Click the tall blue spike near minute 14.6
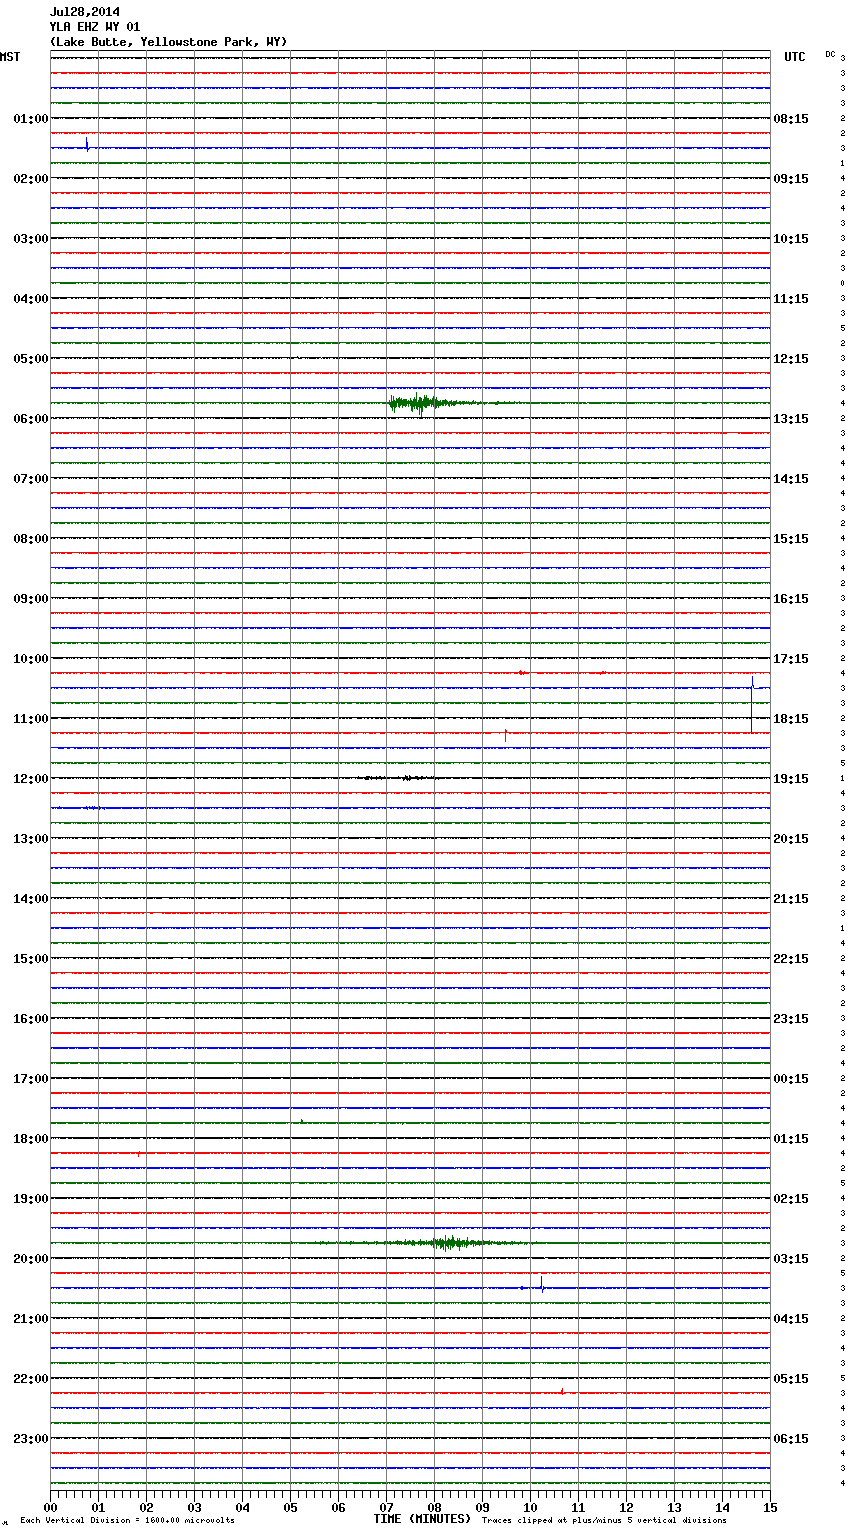This screenshot has height=1534, width=850. tap(752, 704)
